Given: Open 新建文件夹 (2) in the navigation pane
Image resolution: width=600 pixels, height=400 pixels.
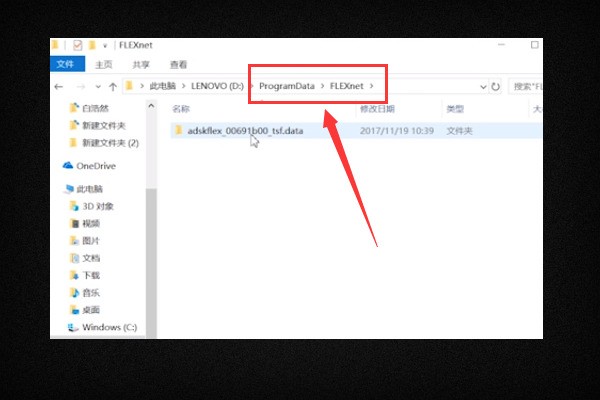Looking at the screenshot, I should (111, 143).
